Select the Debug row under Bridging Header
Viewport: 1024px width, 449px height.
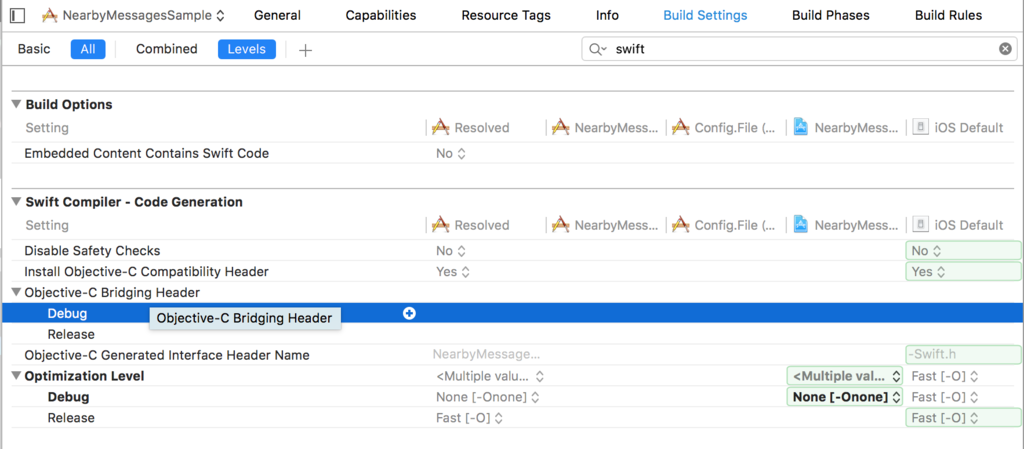(x=512, y=313)
